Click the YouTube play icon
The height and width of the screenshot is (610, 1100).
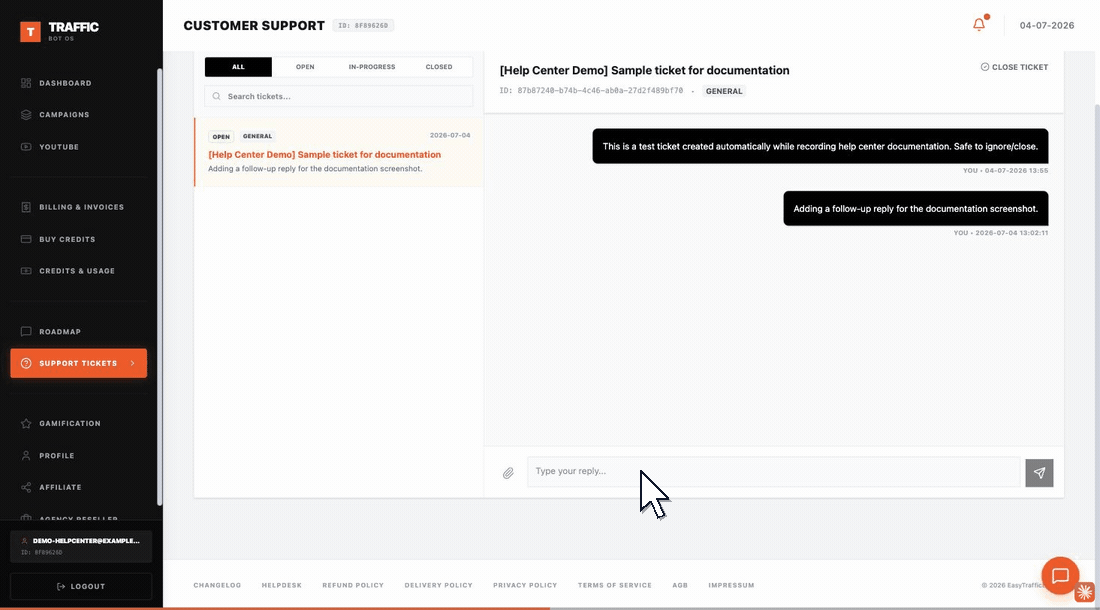[26, 147]
